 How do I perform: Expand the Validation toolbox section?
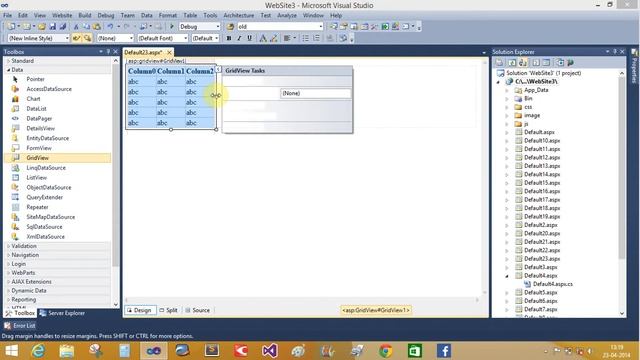[x=9, y=246]
